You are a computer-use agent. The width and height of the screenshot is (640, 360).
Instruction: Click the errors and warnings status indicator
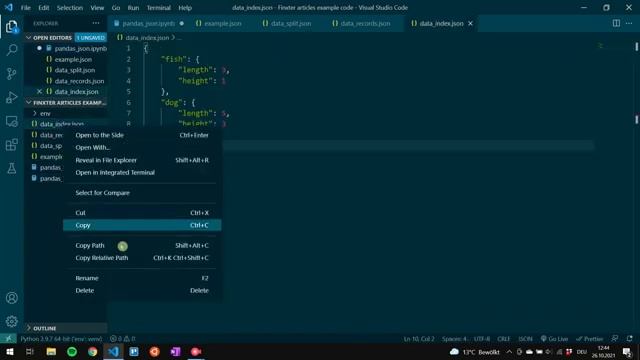click(122, 339)
